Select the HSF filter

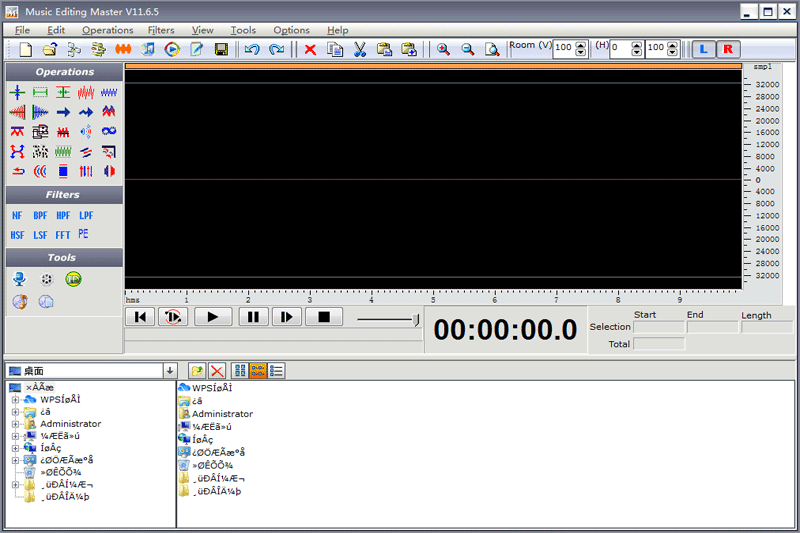pyautogui.click(x=17, y=235)
